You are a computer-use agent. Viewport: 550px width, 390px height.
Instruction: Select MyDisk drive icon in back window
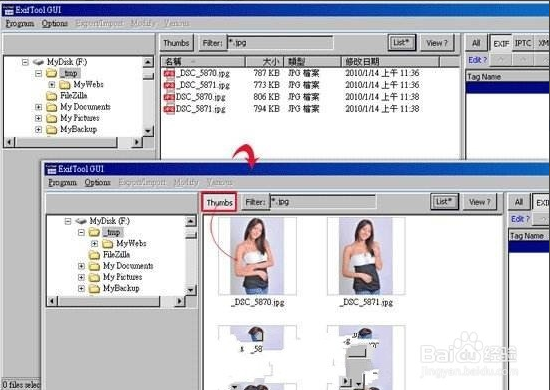38,62
